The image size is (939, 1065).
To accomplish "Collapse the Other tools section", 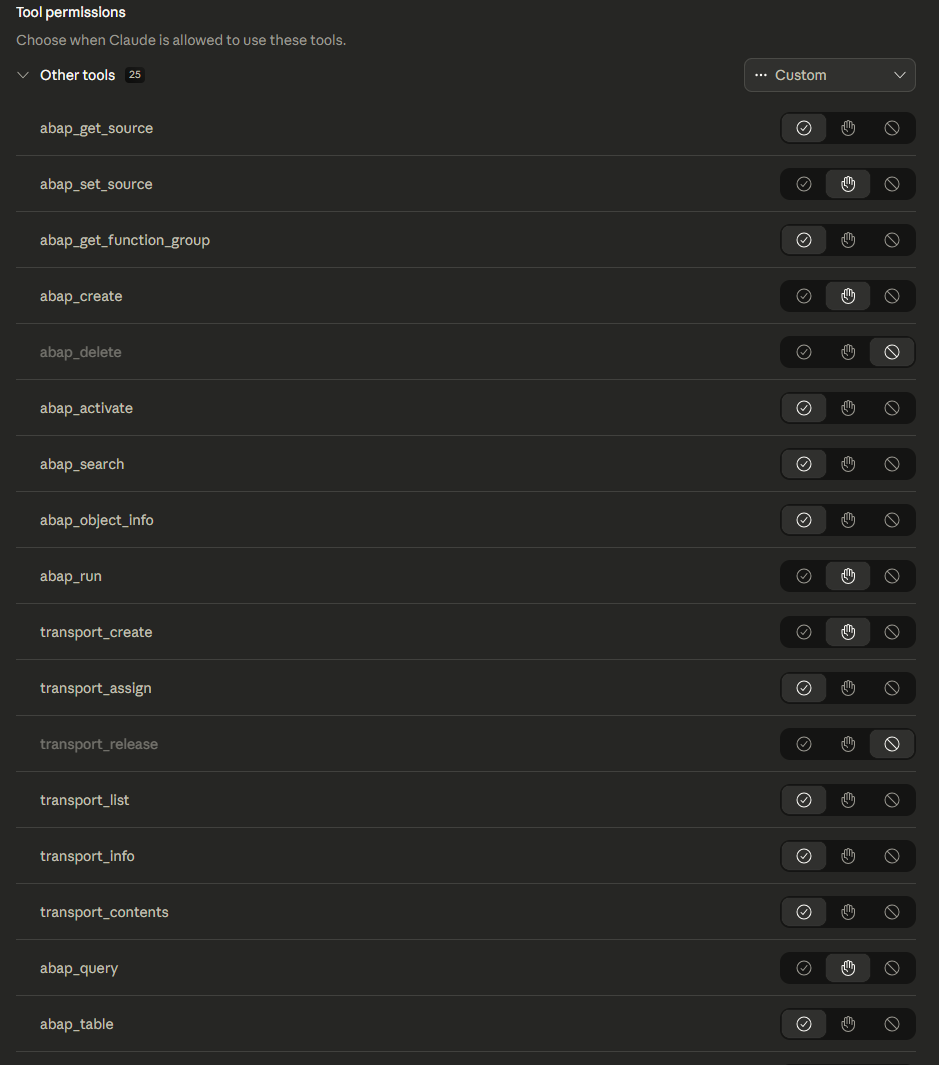I will pos(22,74).
